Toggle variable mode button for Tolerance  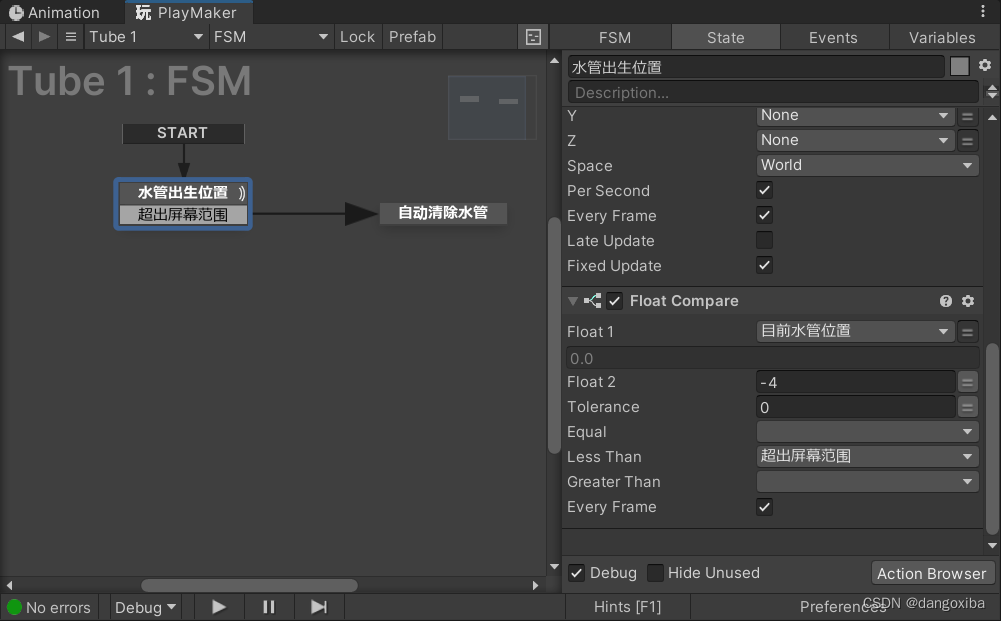click(967, 407)
